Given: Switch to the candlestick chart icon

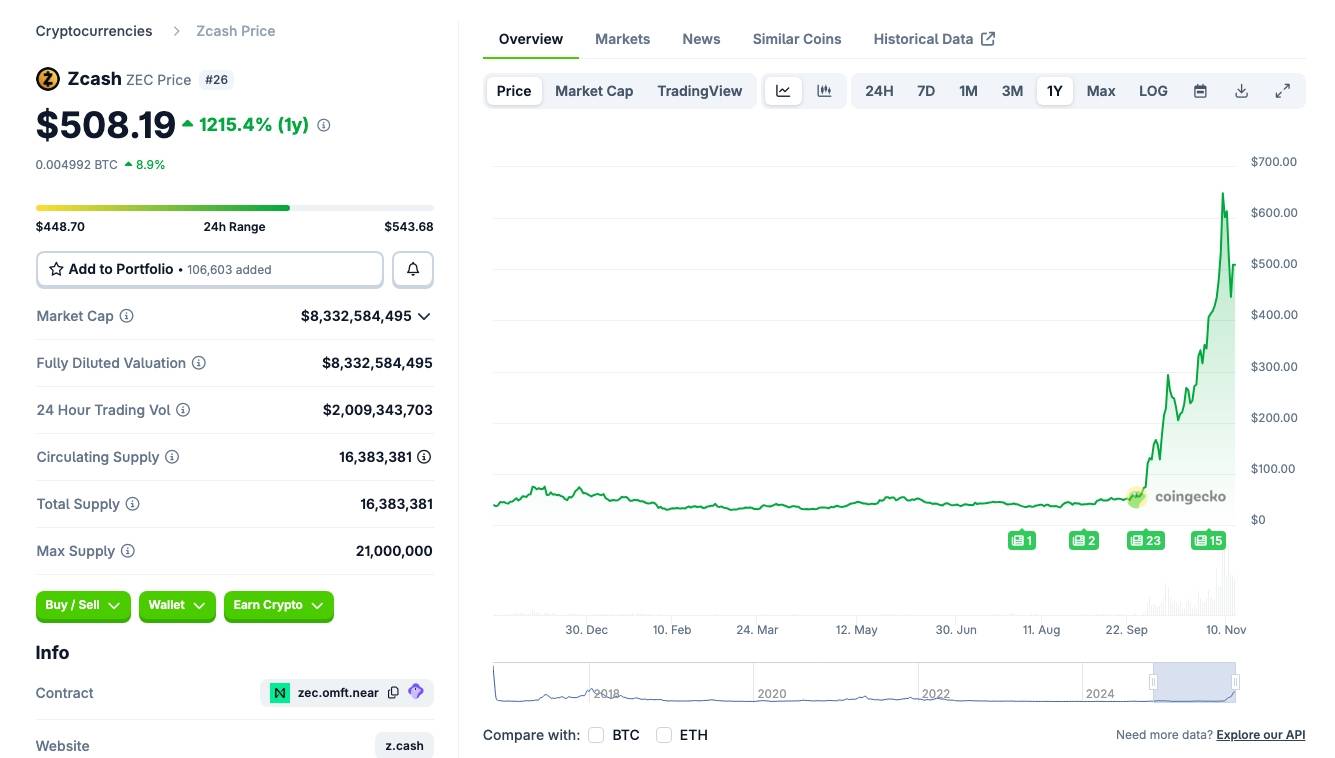Looking at the screenshot, I should [824, 91].
